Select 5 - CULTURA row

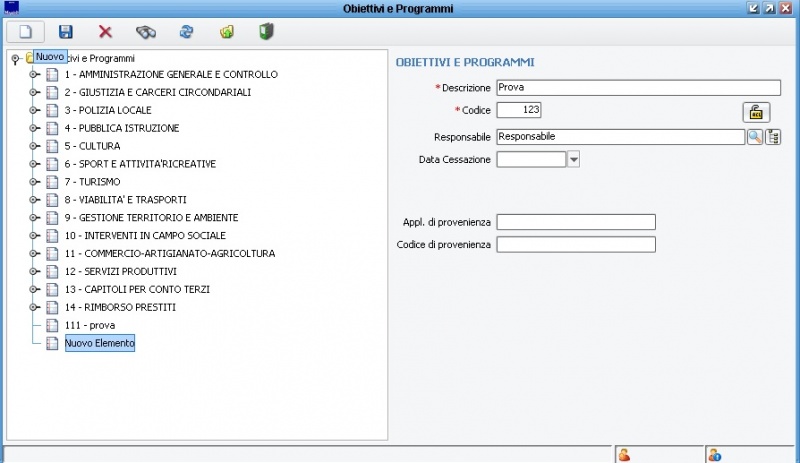tap(92, 146)
